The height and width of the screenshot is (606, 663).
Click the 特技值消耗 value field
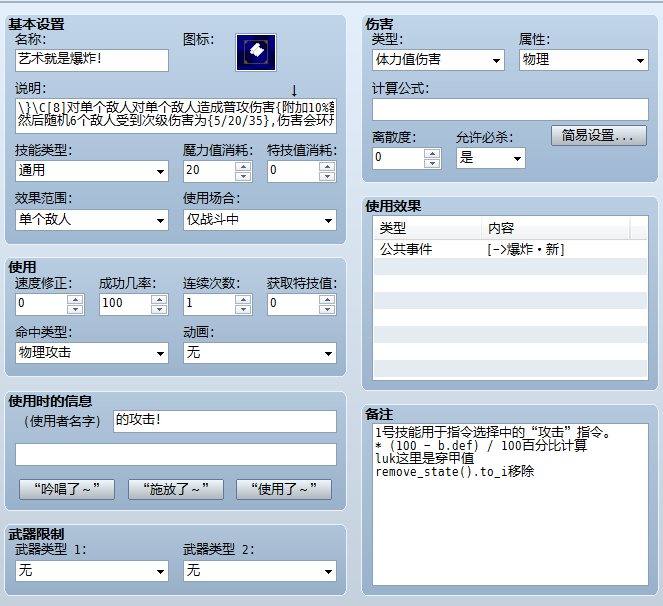[293, 171]
